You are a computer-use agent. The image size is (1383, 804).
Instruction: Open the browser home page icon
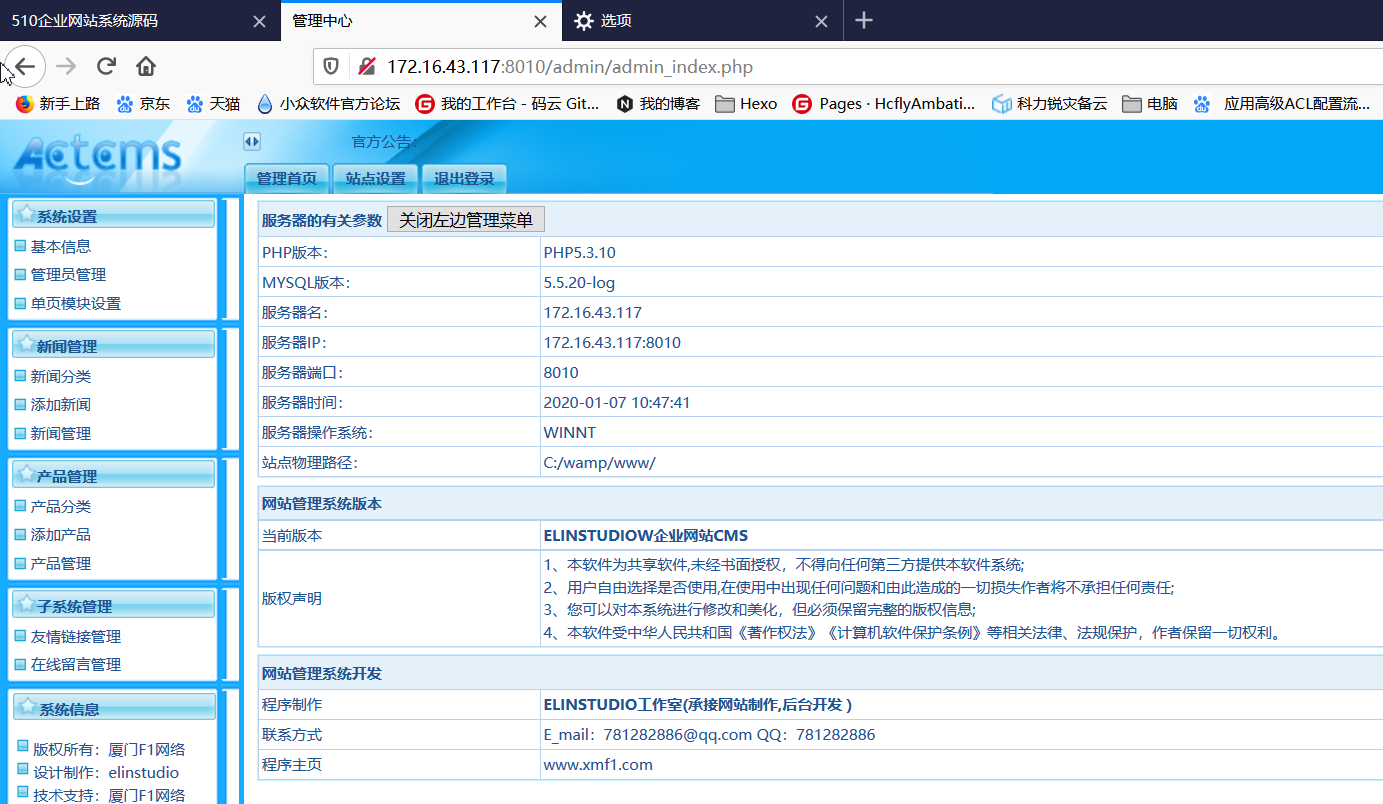[x=146, y=67]
